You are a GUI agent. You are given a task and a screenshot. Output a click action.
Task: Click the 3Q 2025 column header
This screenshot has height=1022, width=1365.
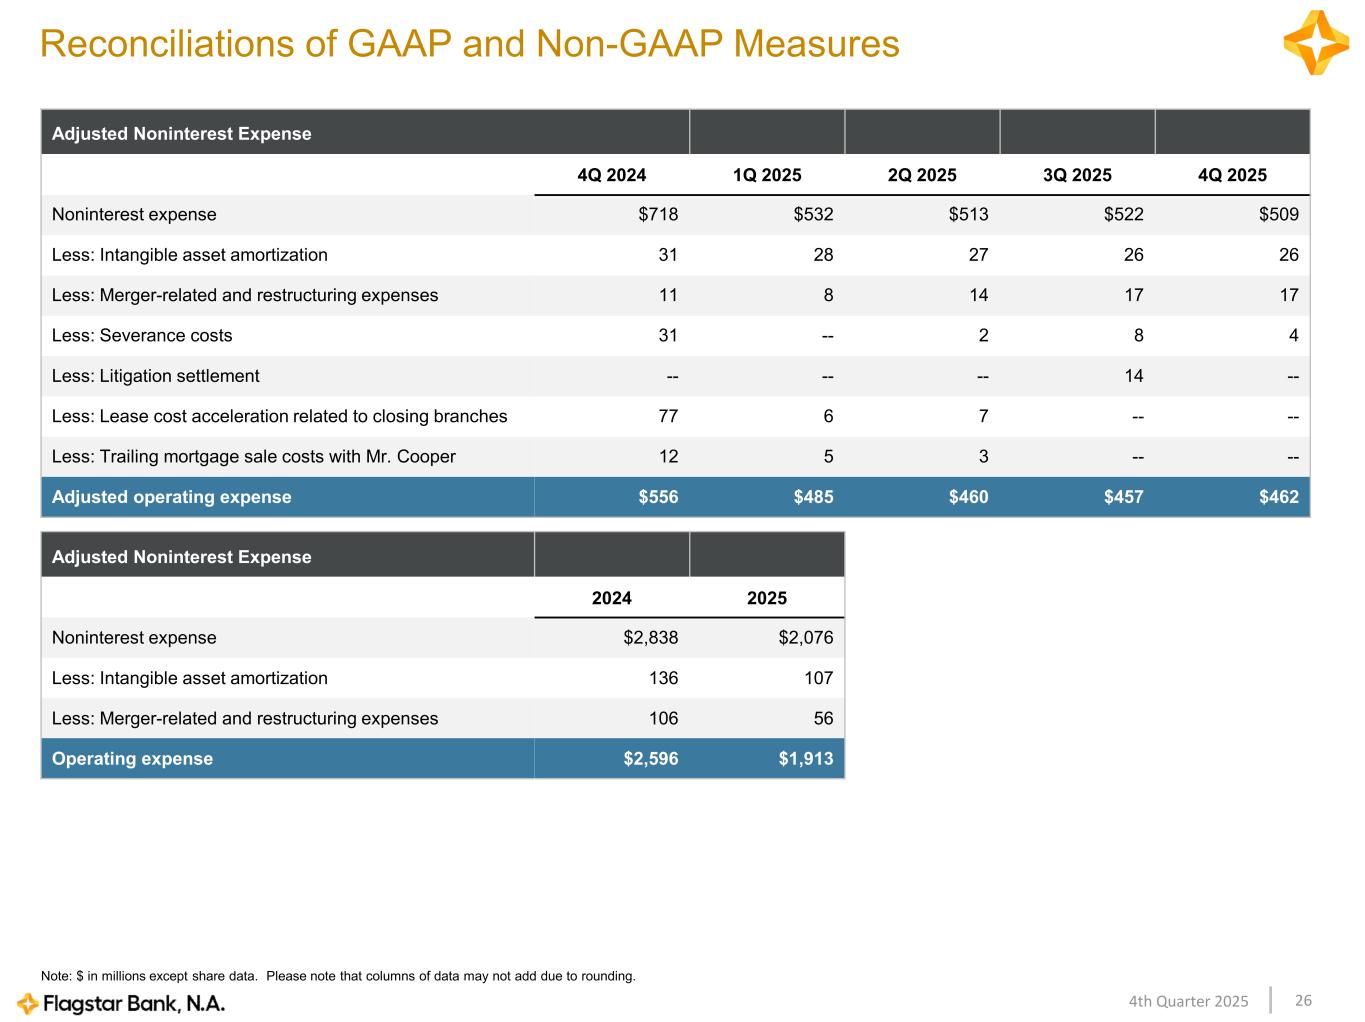click(x=1076, y=175)
